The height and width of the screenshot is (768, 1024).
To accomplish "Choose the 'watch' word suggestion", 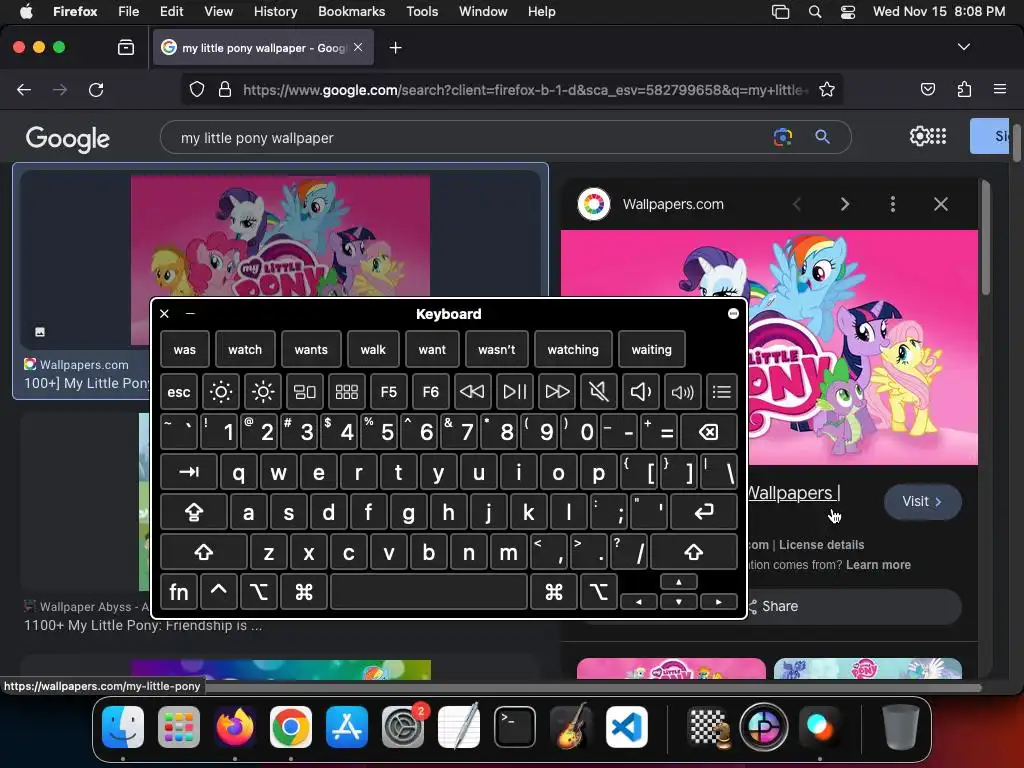I will click(x=245, y=349).
